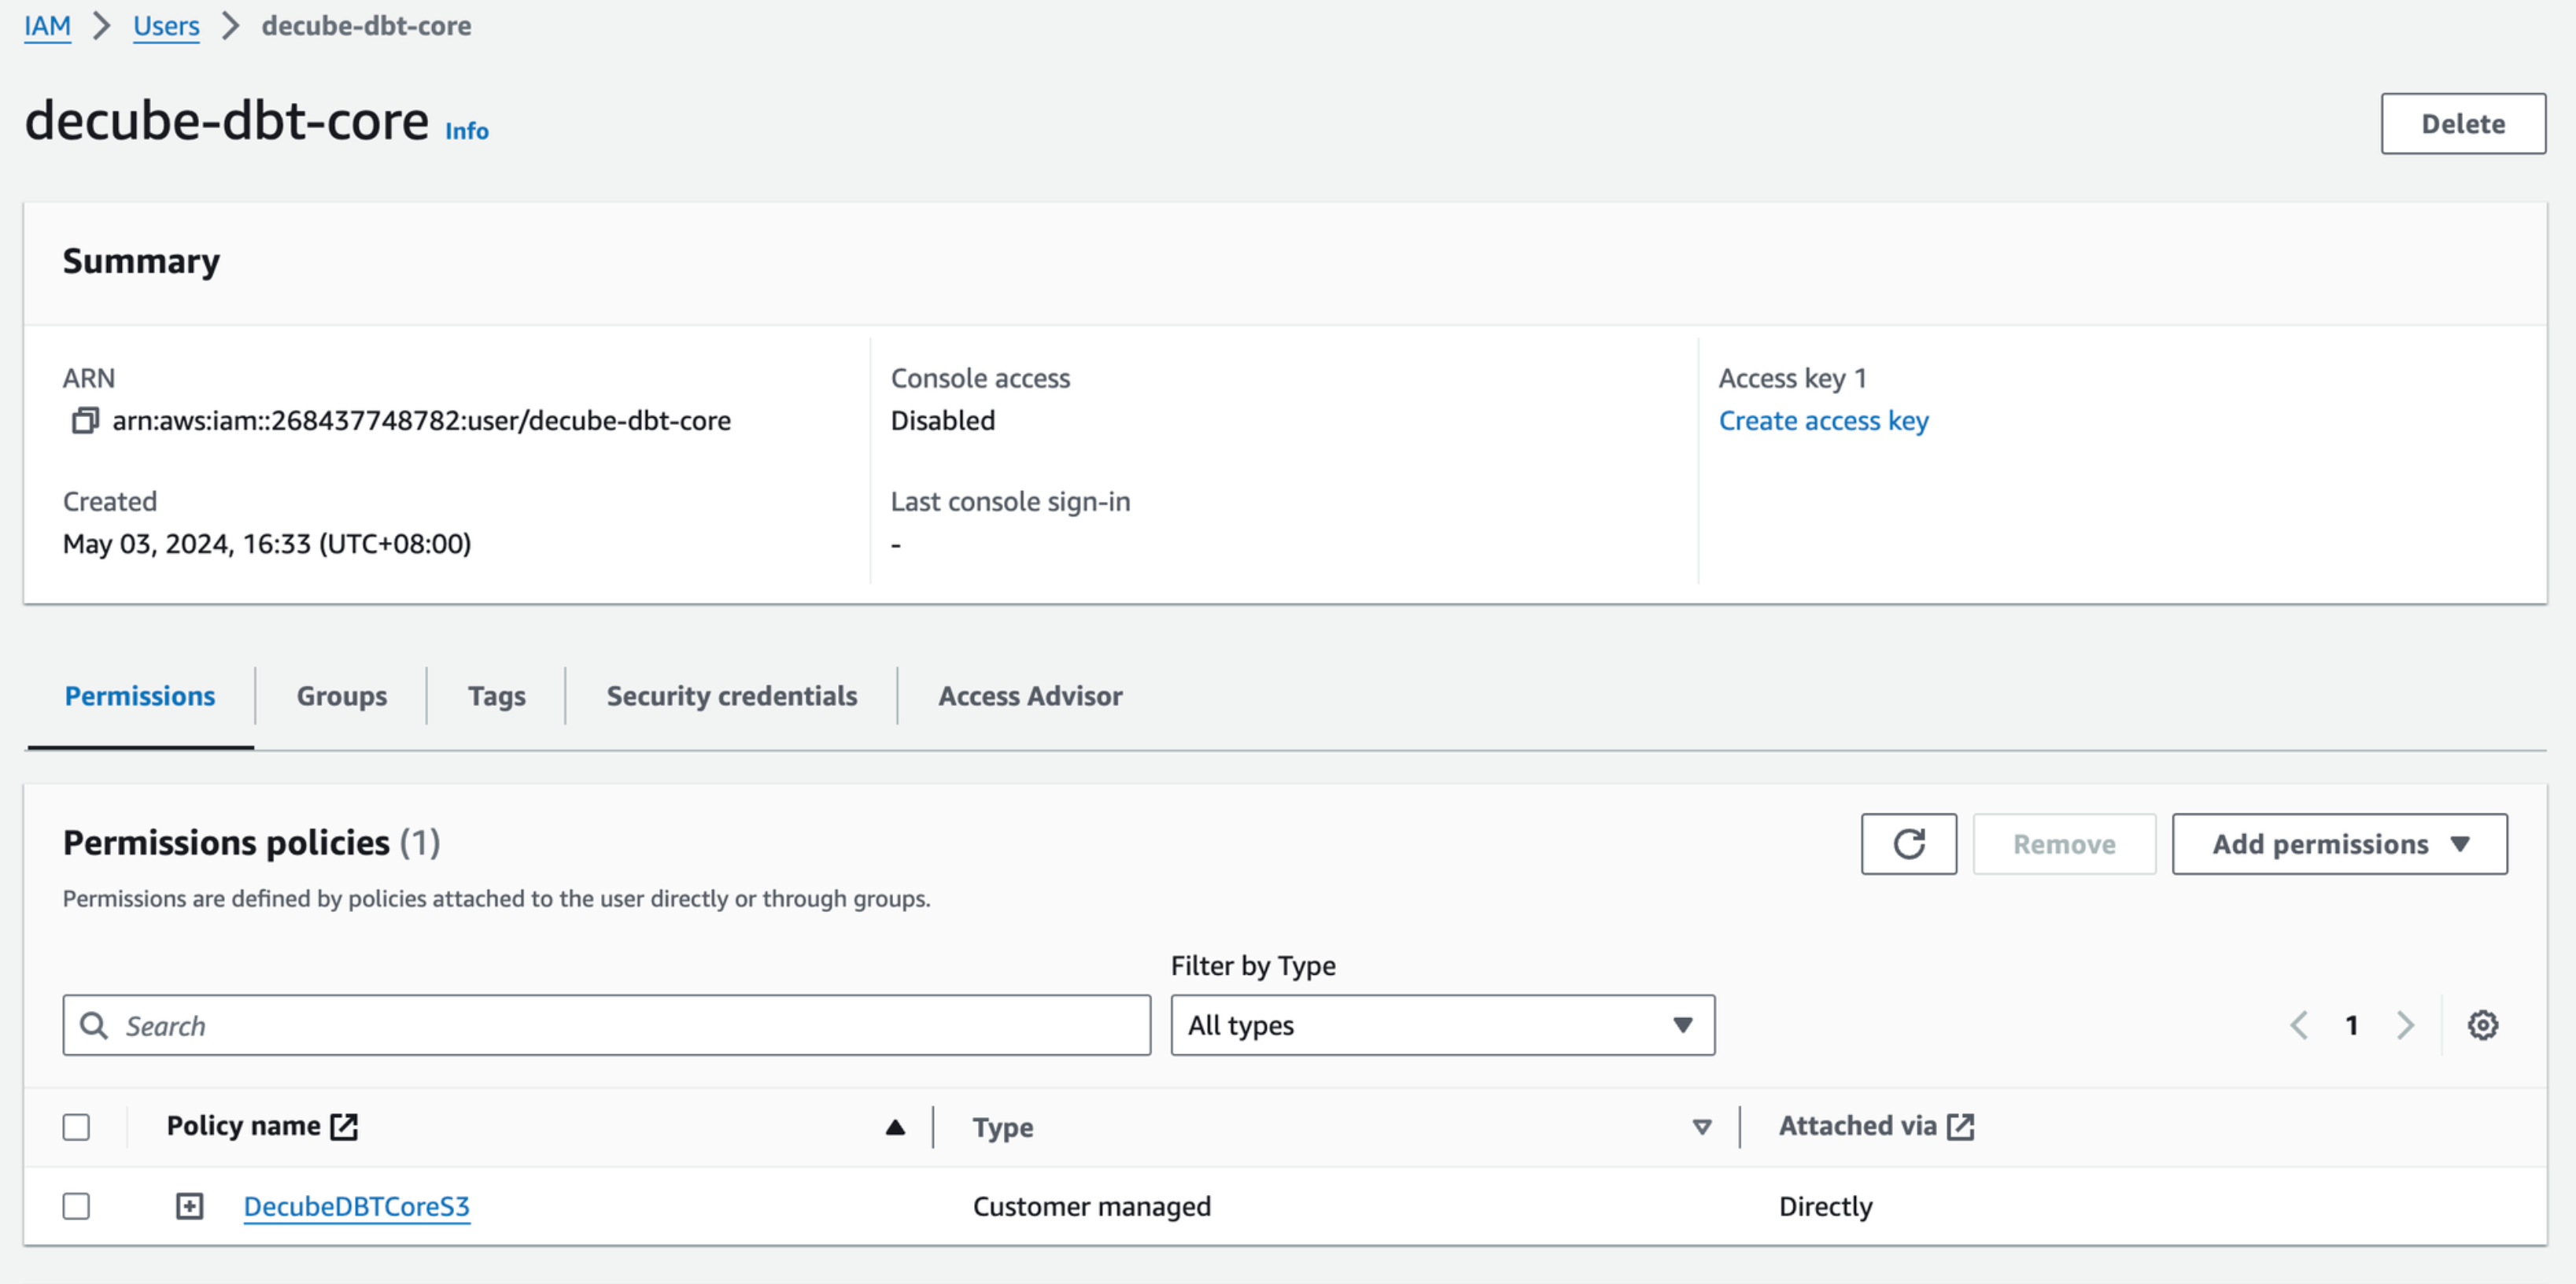Click external link icon beside Attached via

[x=1960, y=1126]
